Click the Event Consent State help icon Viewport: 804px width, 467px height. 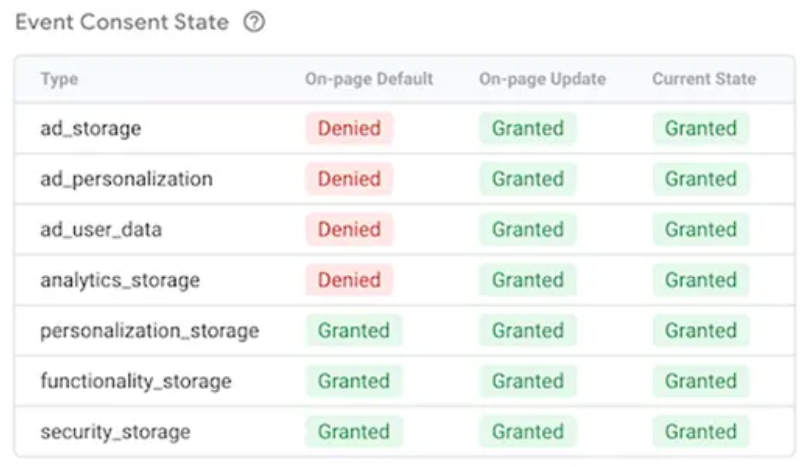pos(254,22)
